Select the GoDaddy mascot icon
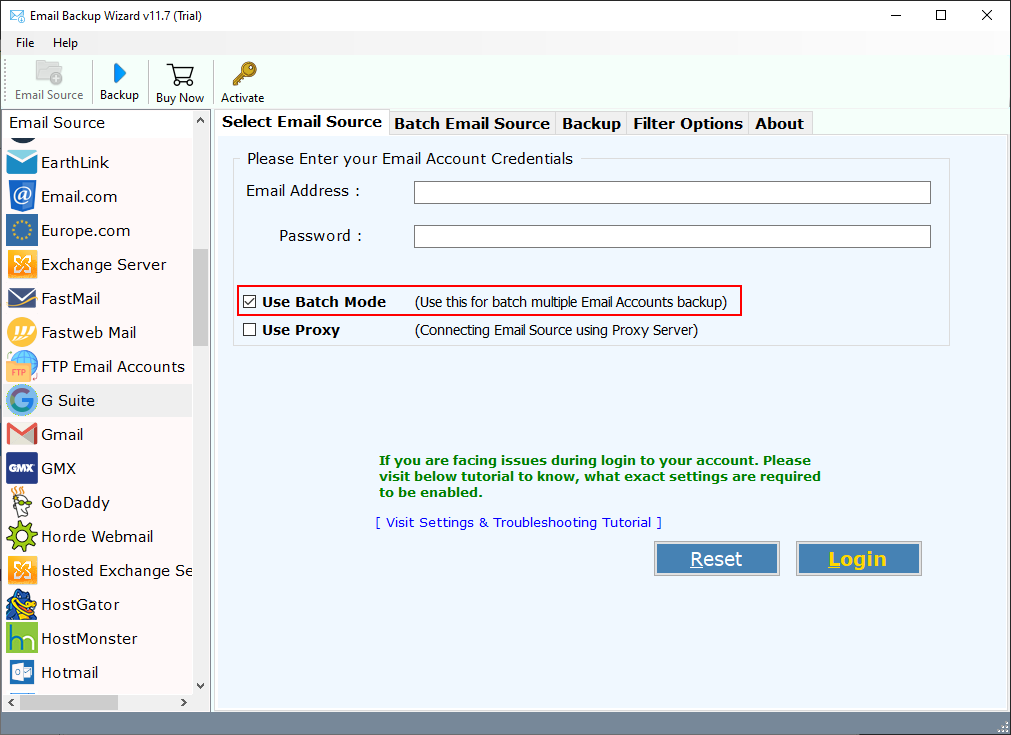The image size is (1011, 735). click(x=22, y=502)
